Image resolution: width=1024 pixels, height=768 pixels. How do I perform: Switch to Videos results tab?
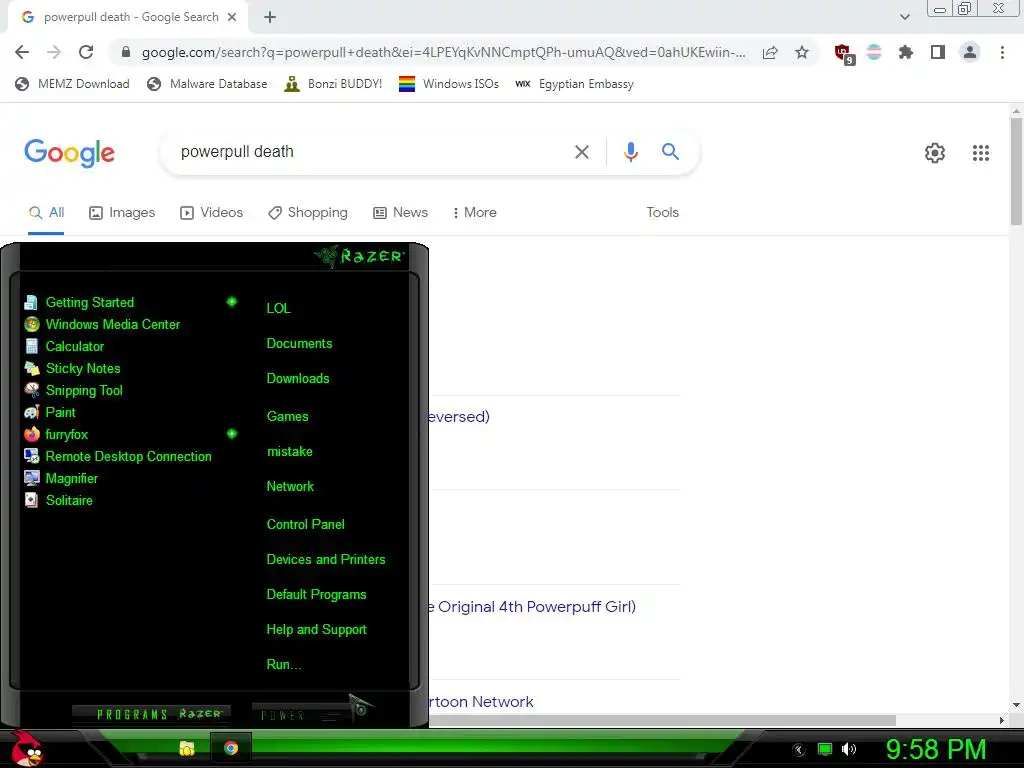[x=212, y=213]
